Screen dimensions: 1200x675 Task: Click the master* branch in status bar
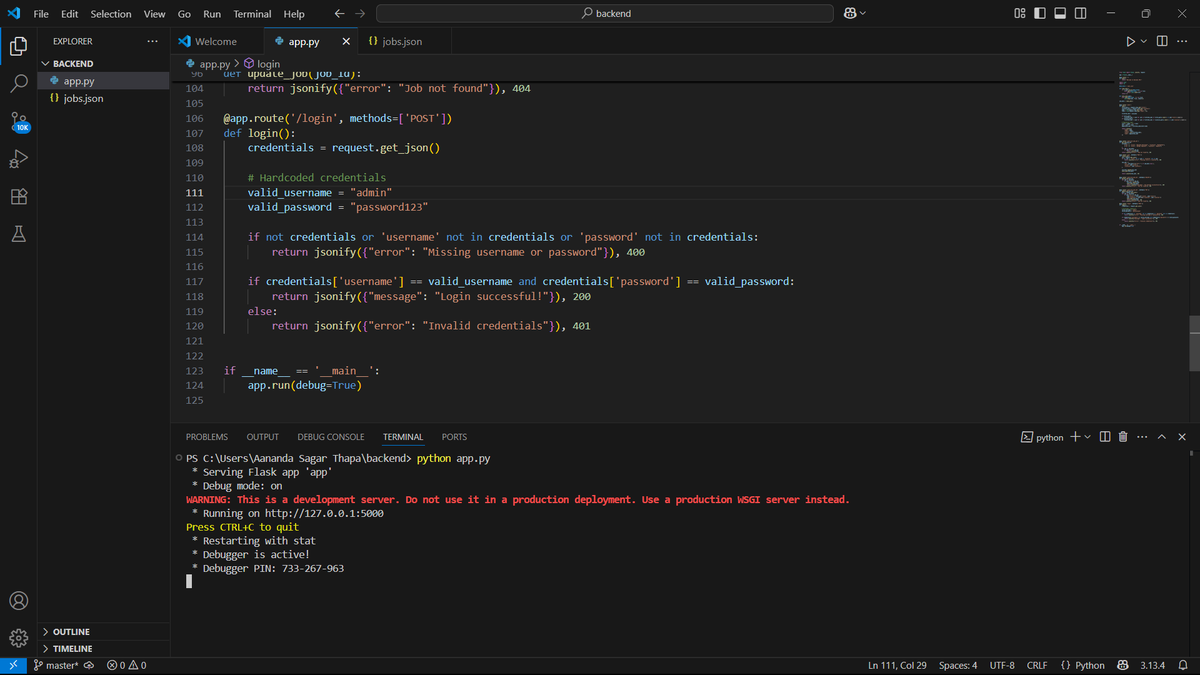click(x=55, y=666)
